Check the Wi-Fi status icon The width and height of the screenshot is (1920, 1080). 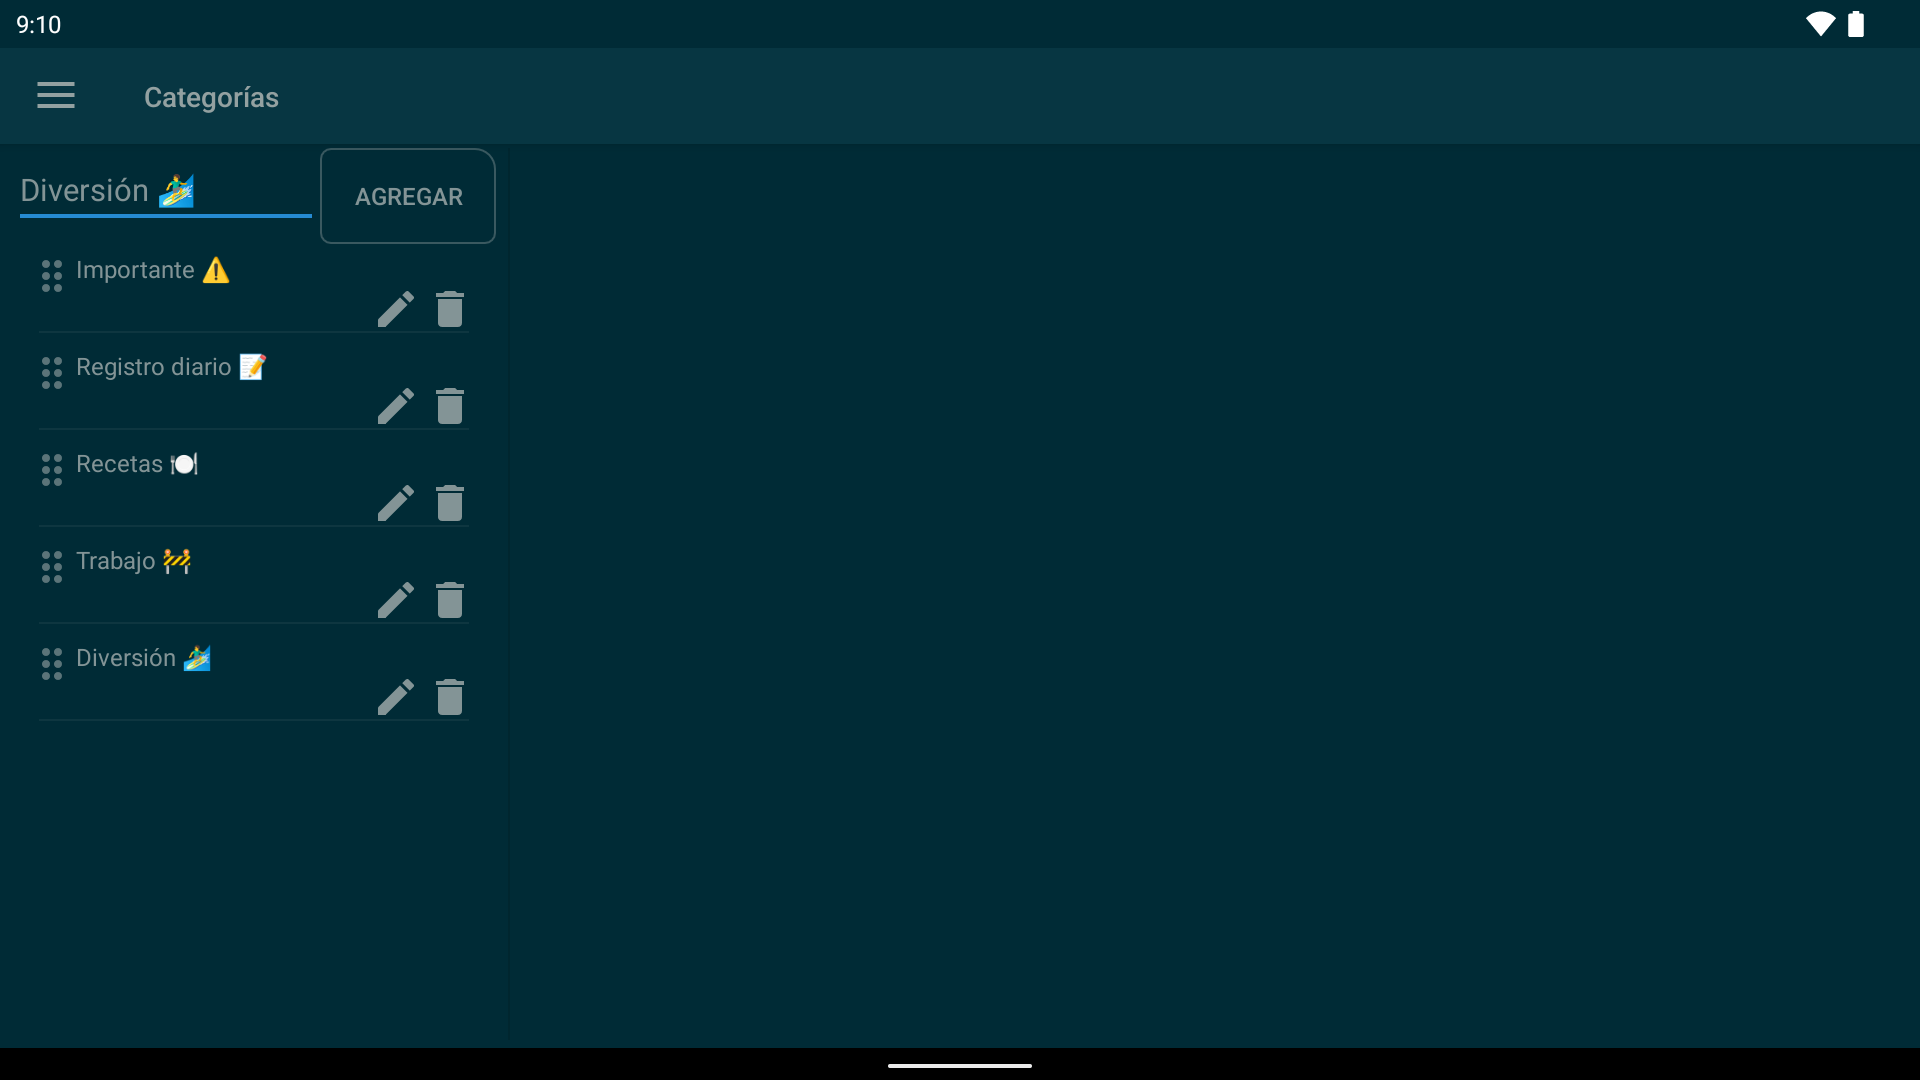(1820, 24)
